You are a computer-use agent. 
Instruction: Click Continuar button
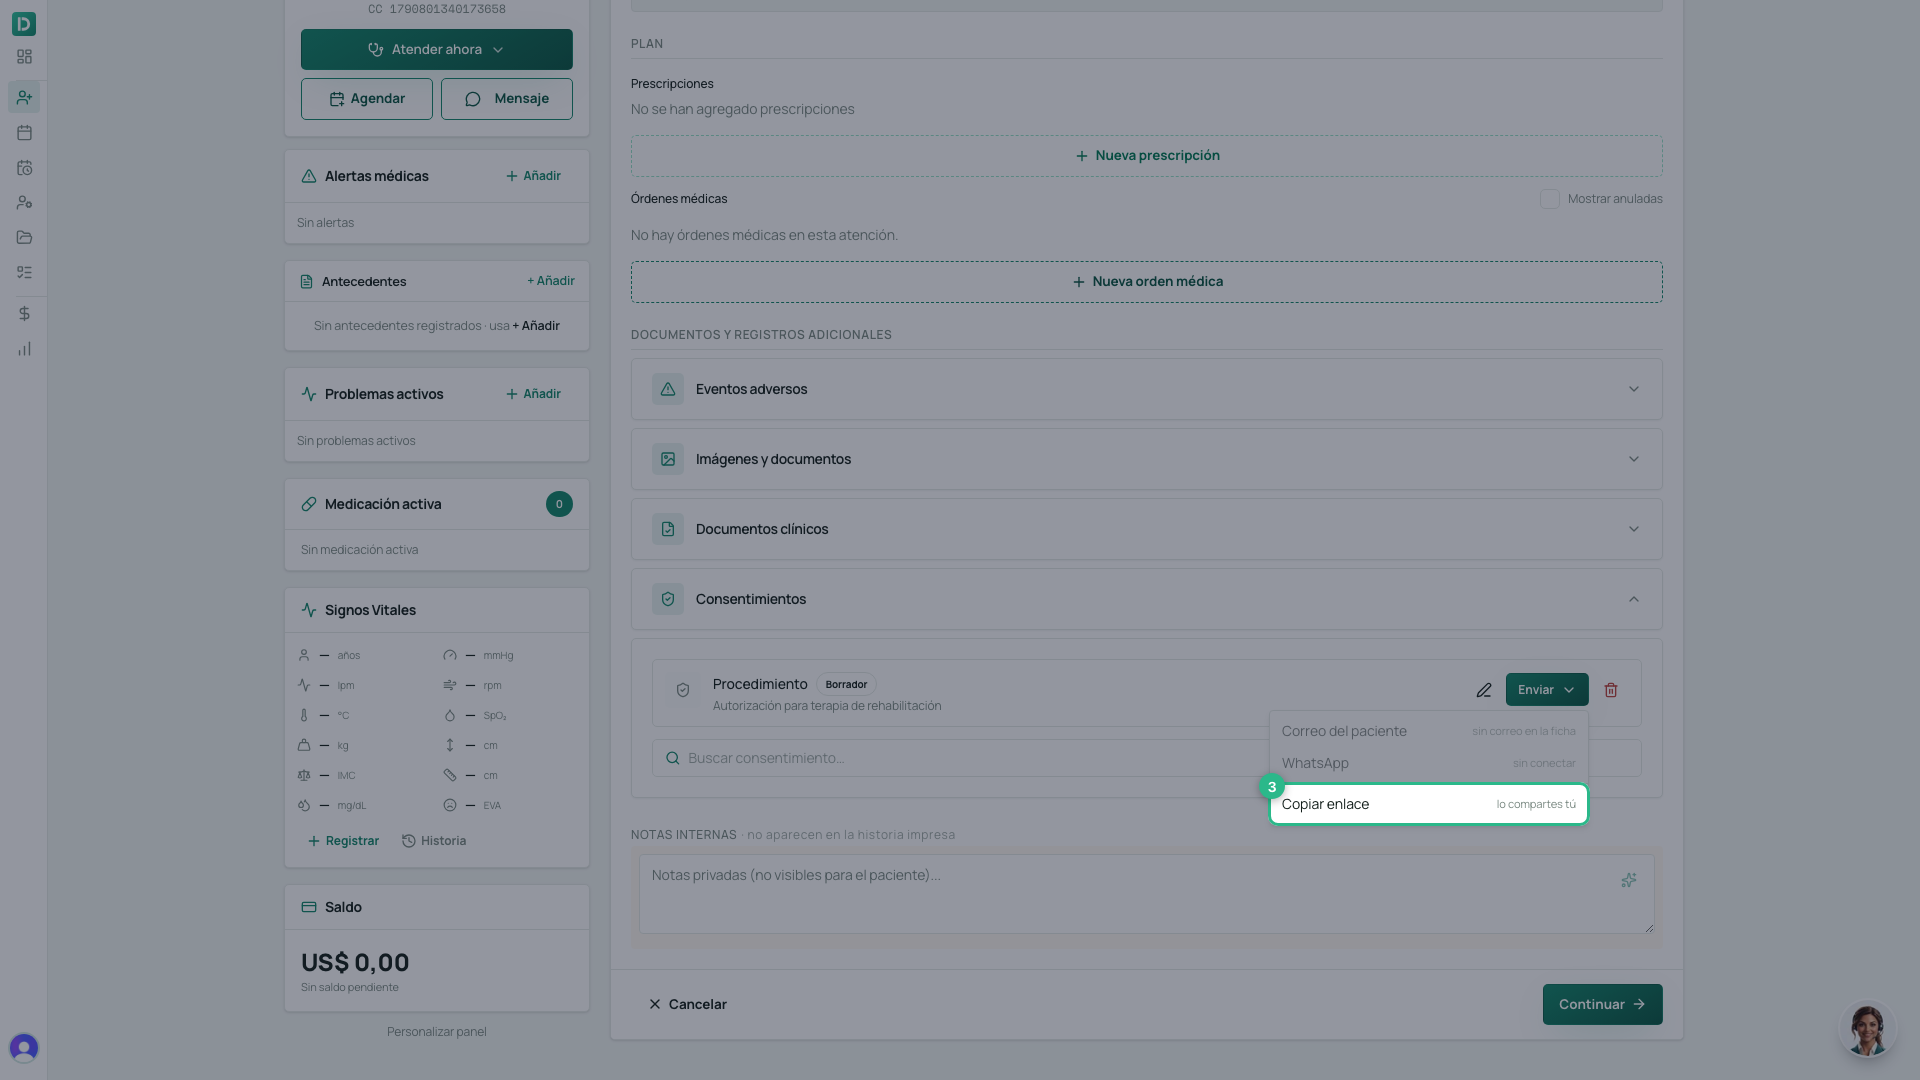[x=1602, y=1004]
